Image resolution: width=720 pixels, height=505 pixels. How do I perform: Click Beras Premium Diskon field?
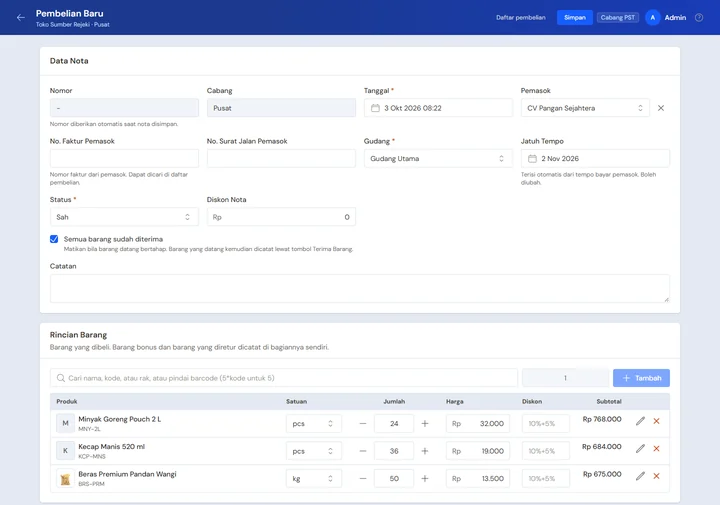[546, 478]
